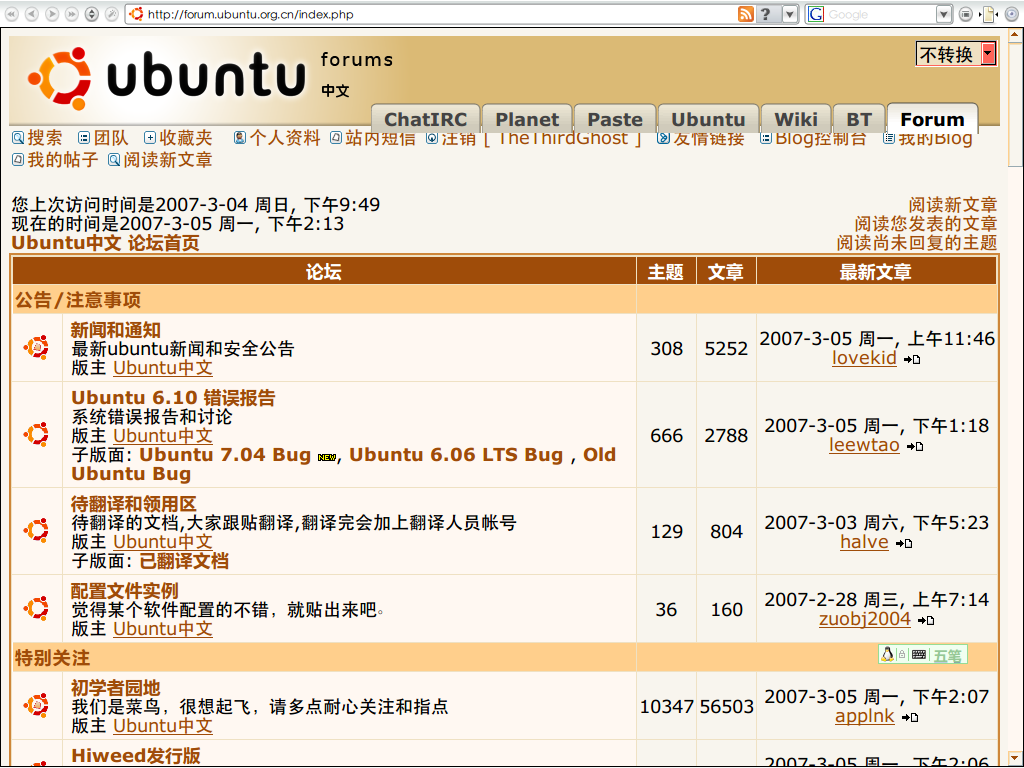Click the Google search engine icon
The image size is (1024, 768).
pyautogui.click(x=816, y=14)
